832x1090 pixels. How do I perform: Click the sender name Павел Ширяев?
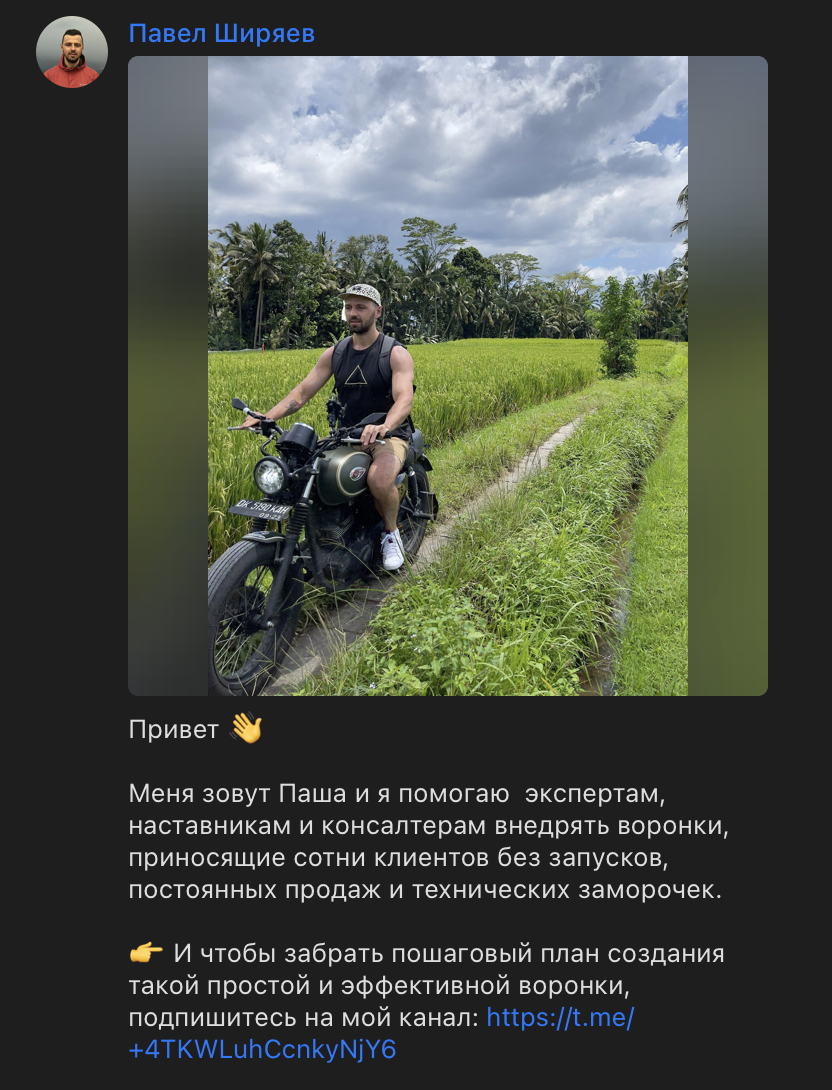(x=222, y=33)
